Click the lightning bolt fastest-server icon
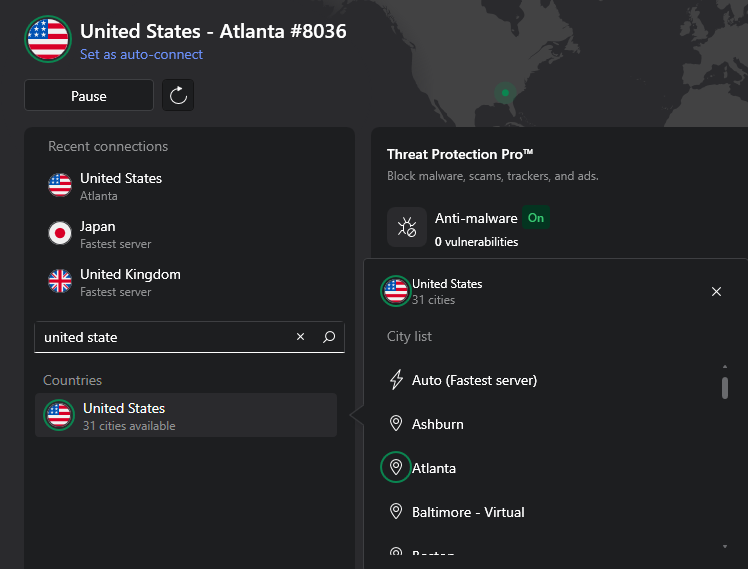 (396, 380)
